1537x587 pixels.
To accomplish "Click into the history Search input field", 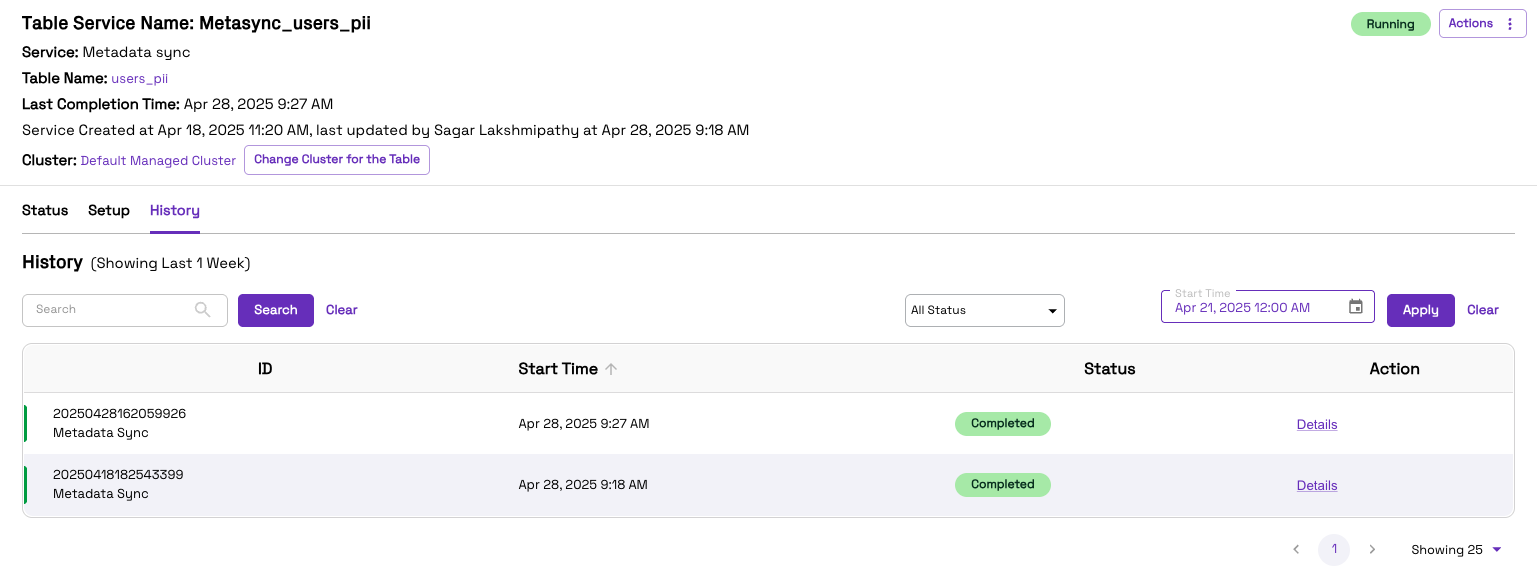I will 110,310.
